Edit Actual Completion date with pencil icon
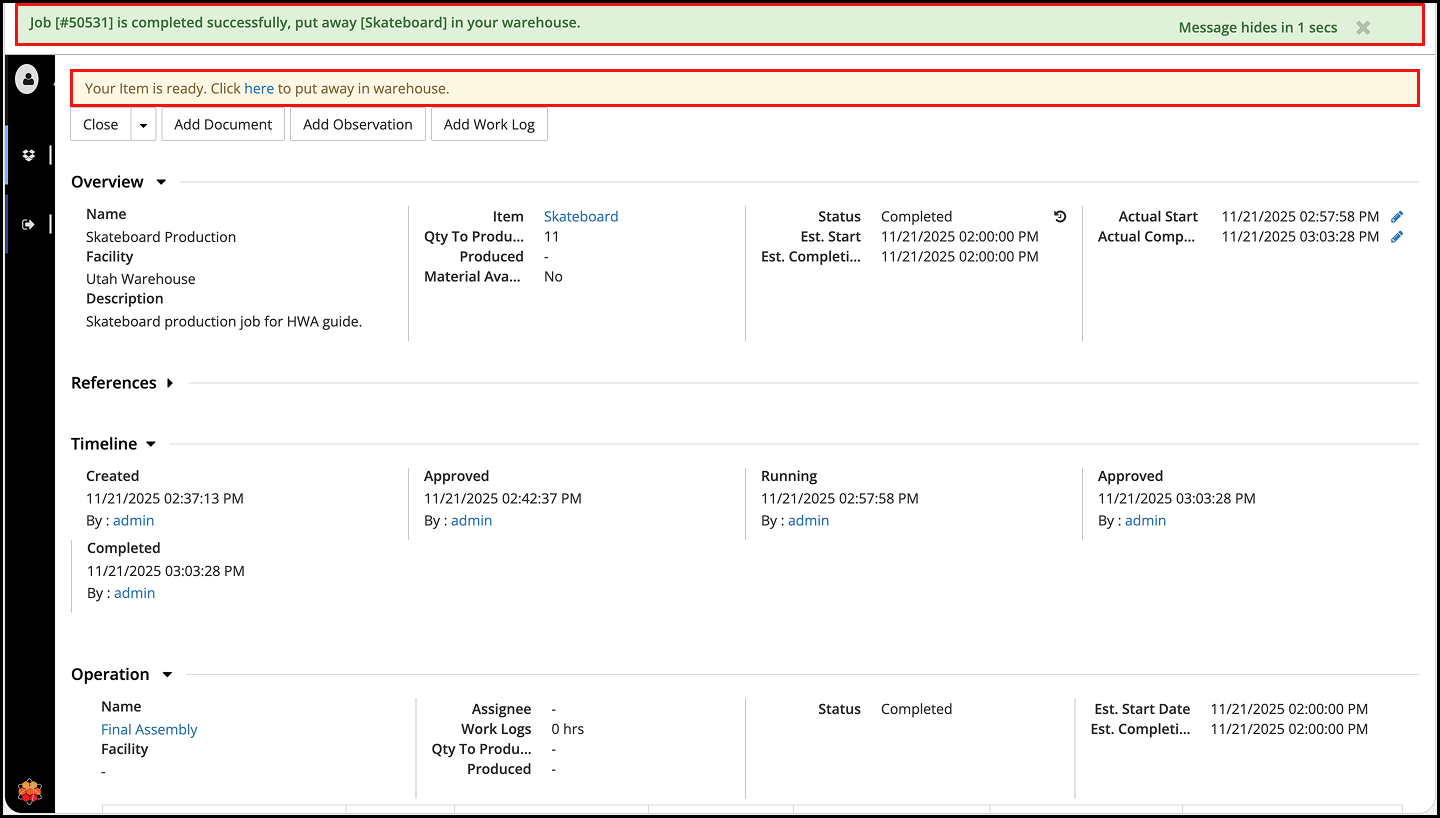 1397,237
